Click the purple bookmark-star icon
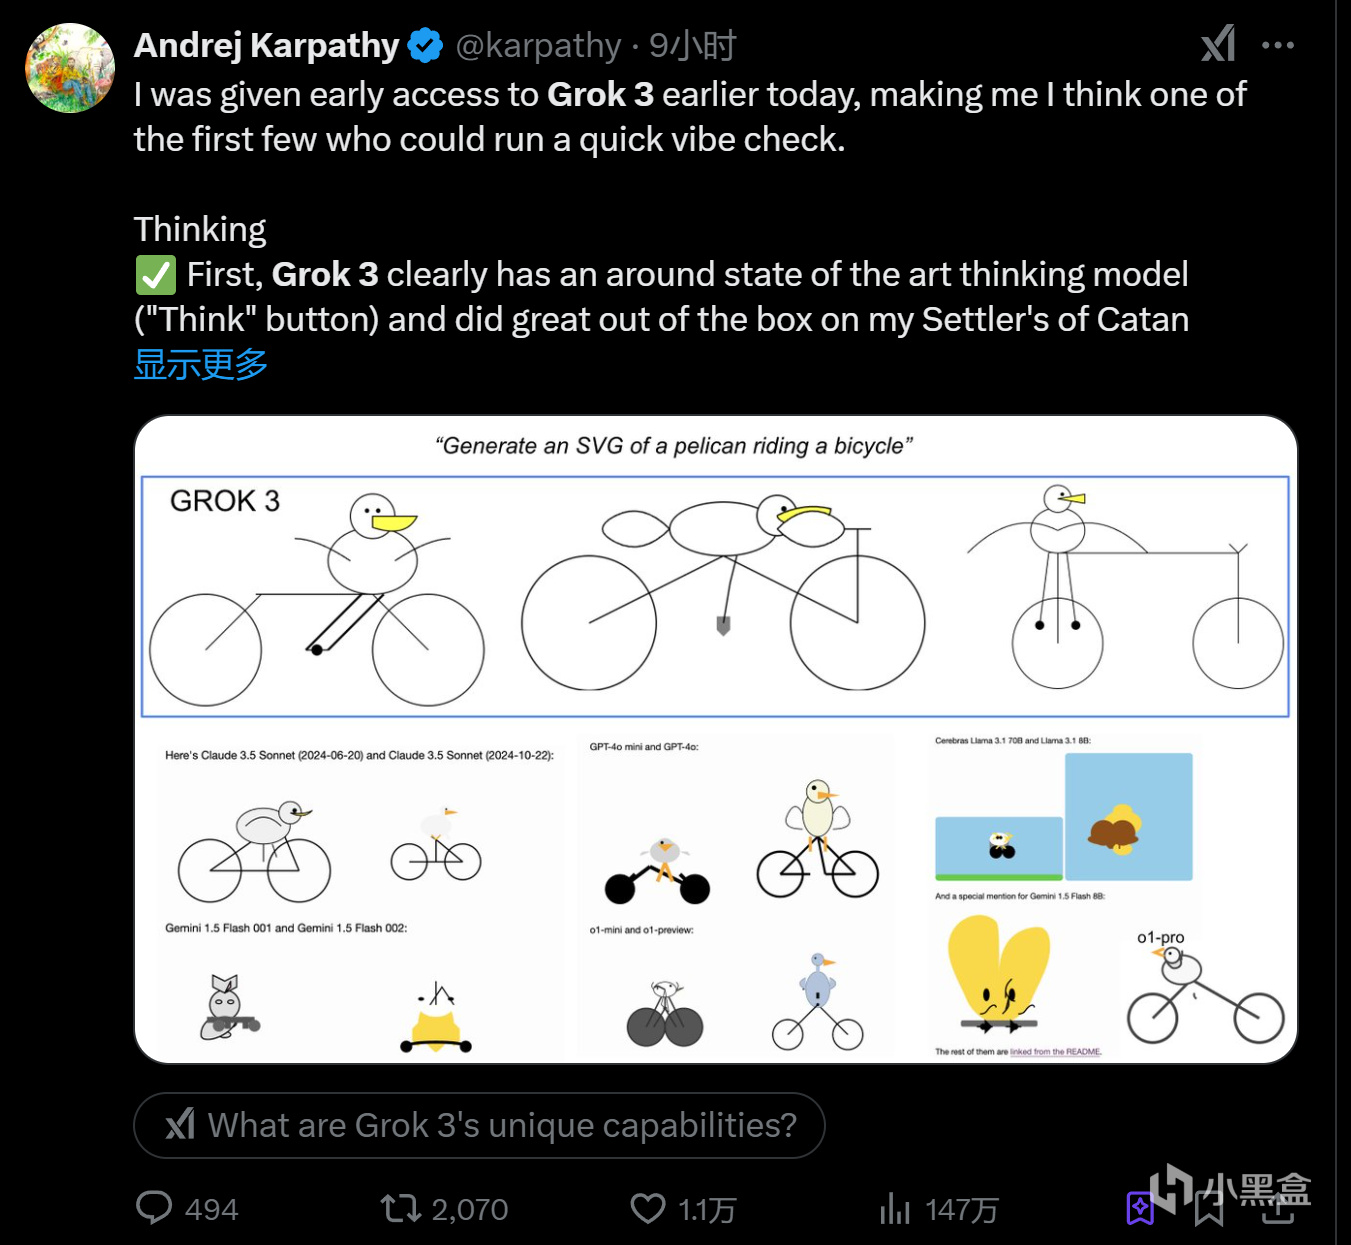The image size is (1351, 1245). tap(1140, 1208)
